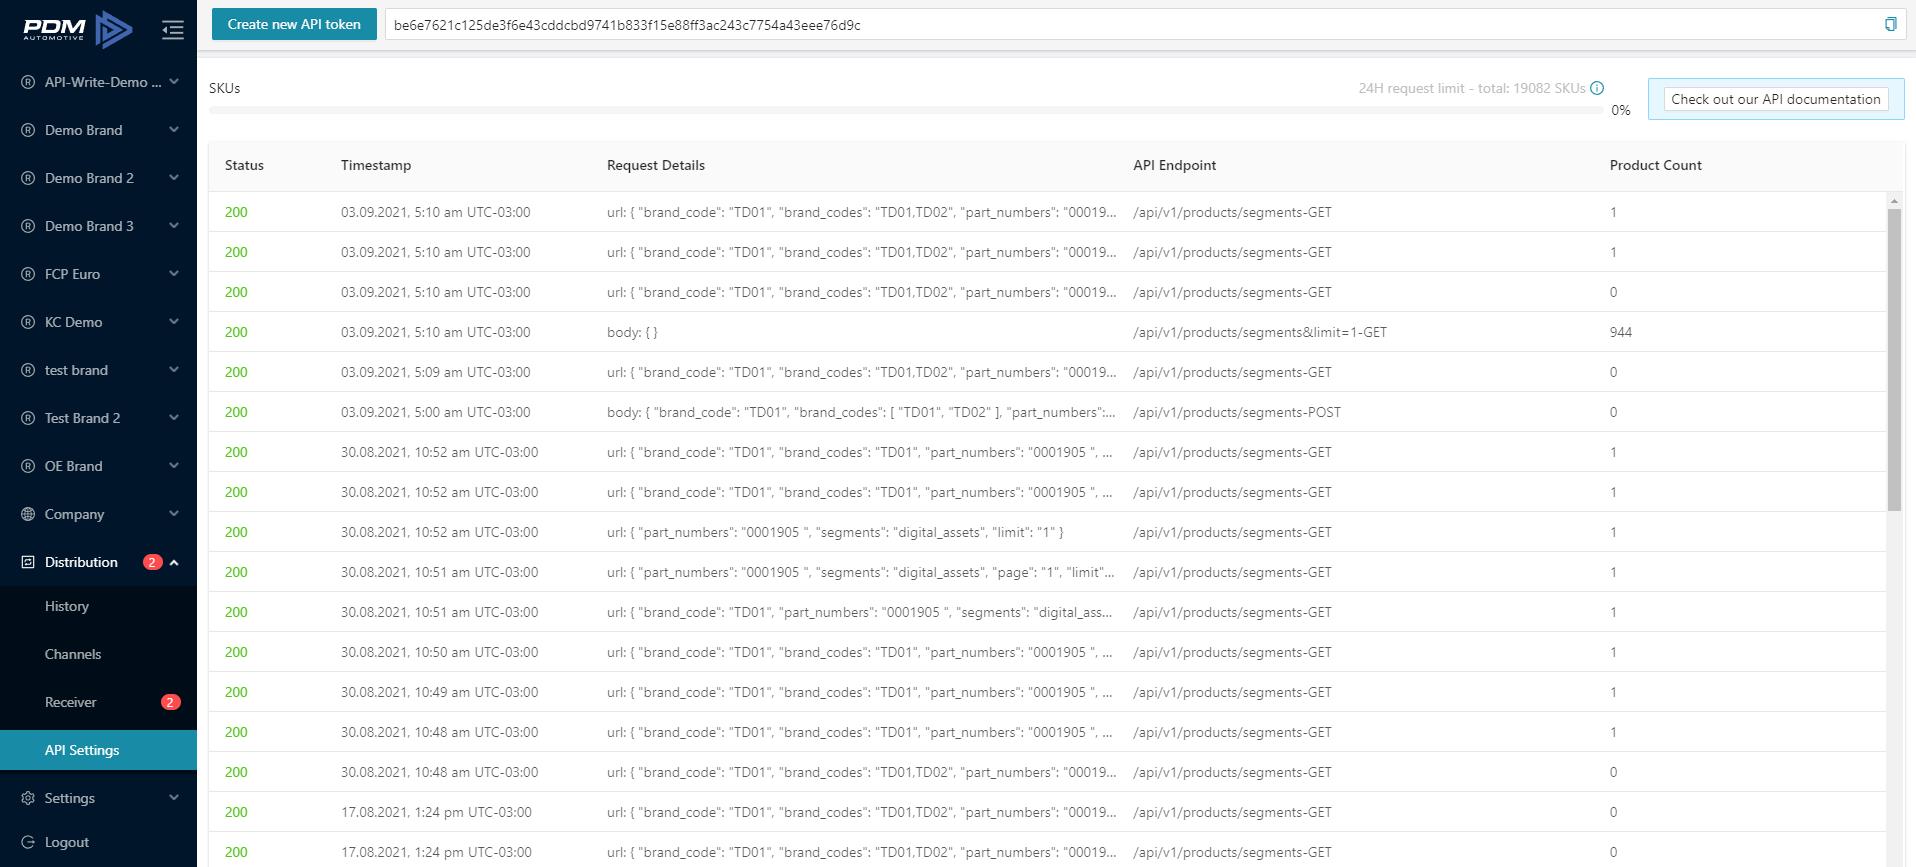Click the registered icon beside FCP Euro
This screenshot has height=867, width=1916.
point(28,274)
